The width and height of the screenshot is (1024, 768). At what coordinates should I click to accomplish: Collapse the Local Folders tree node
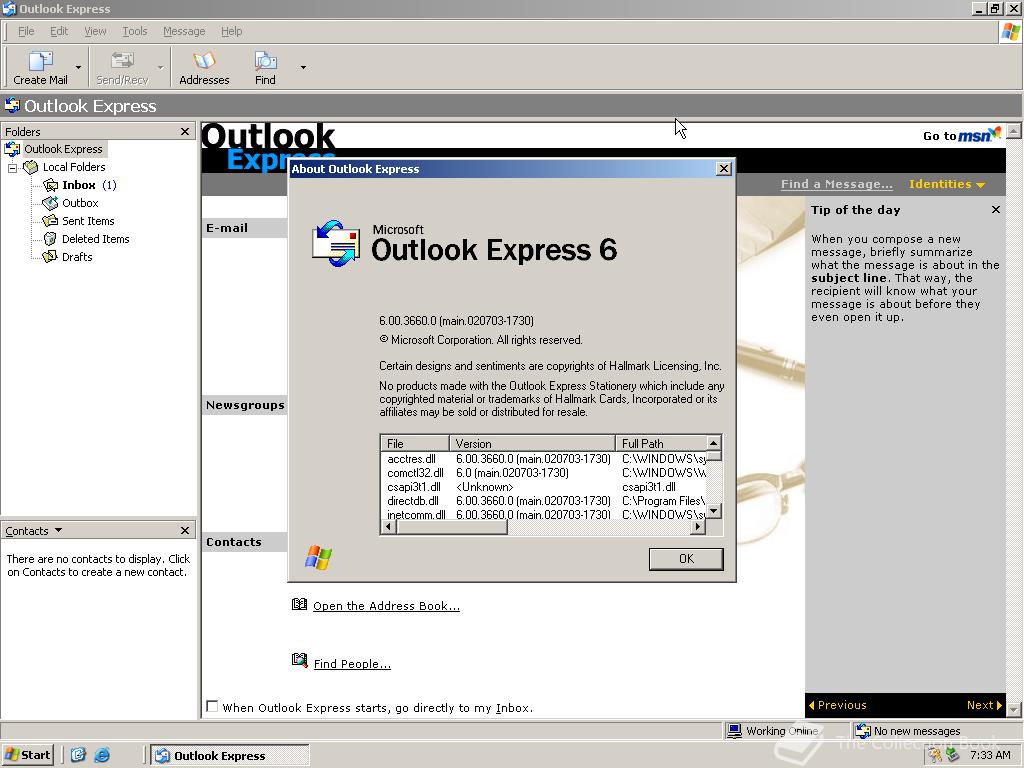coord(12,167)
